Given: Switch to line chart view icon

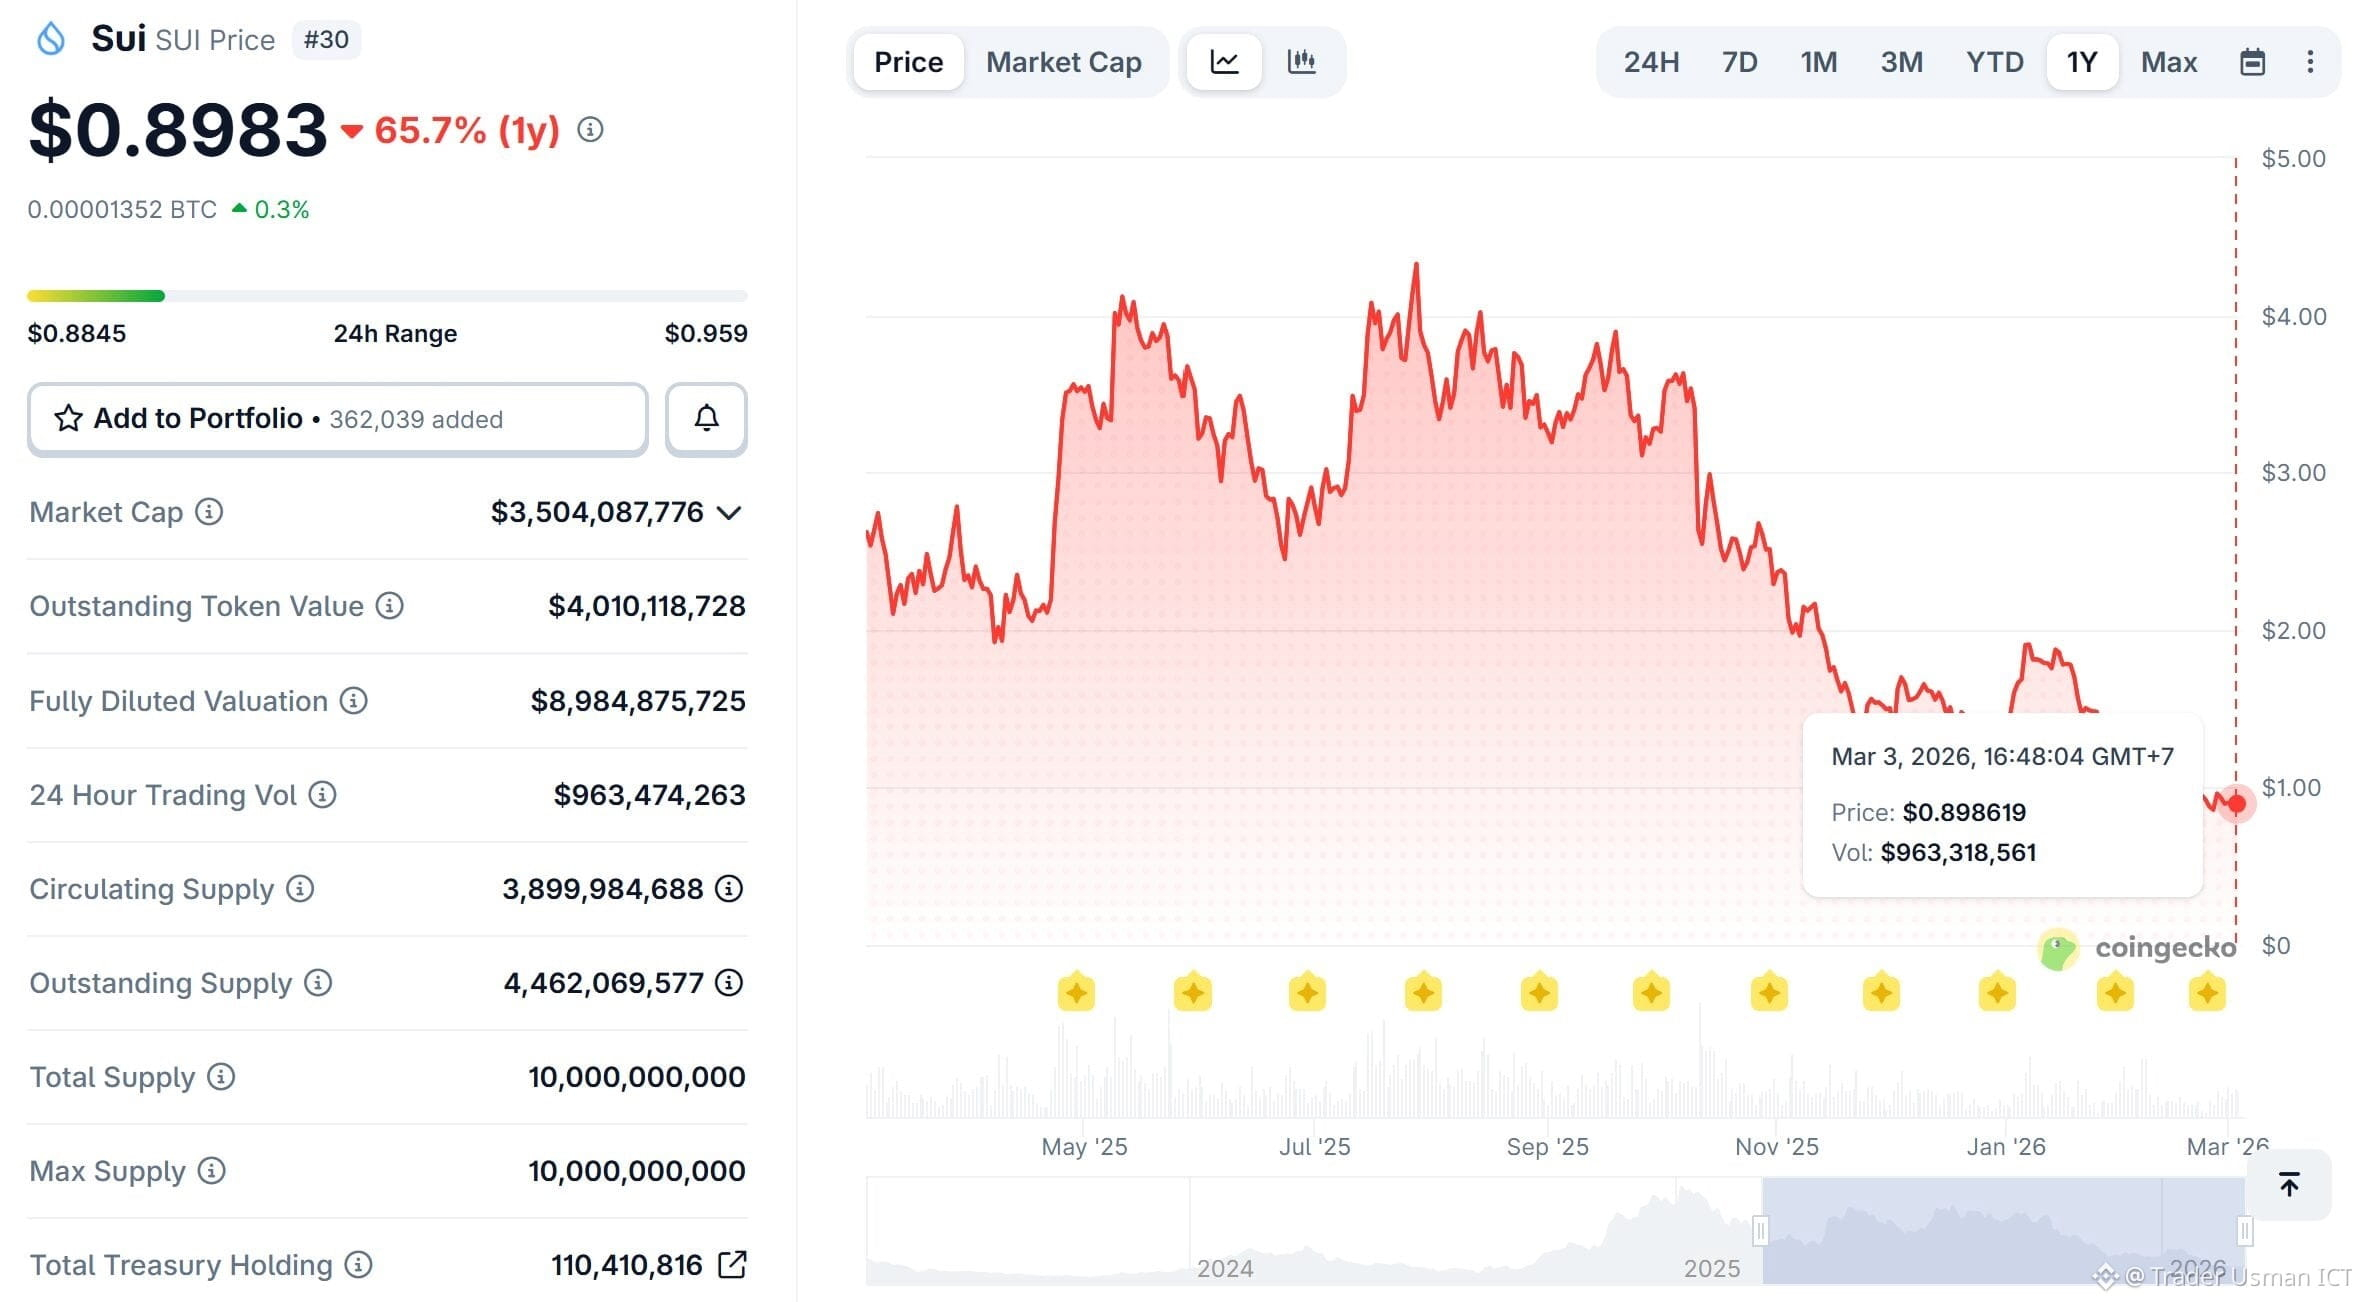Looking at the screenshot, I should click(1224, 62).
